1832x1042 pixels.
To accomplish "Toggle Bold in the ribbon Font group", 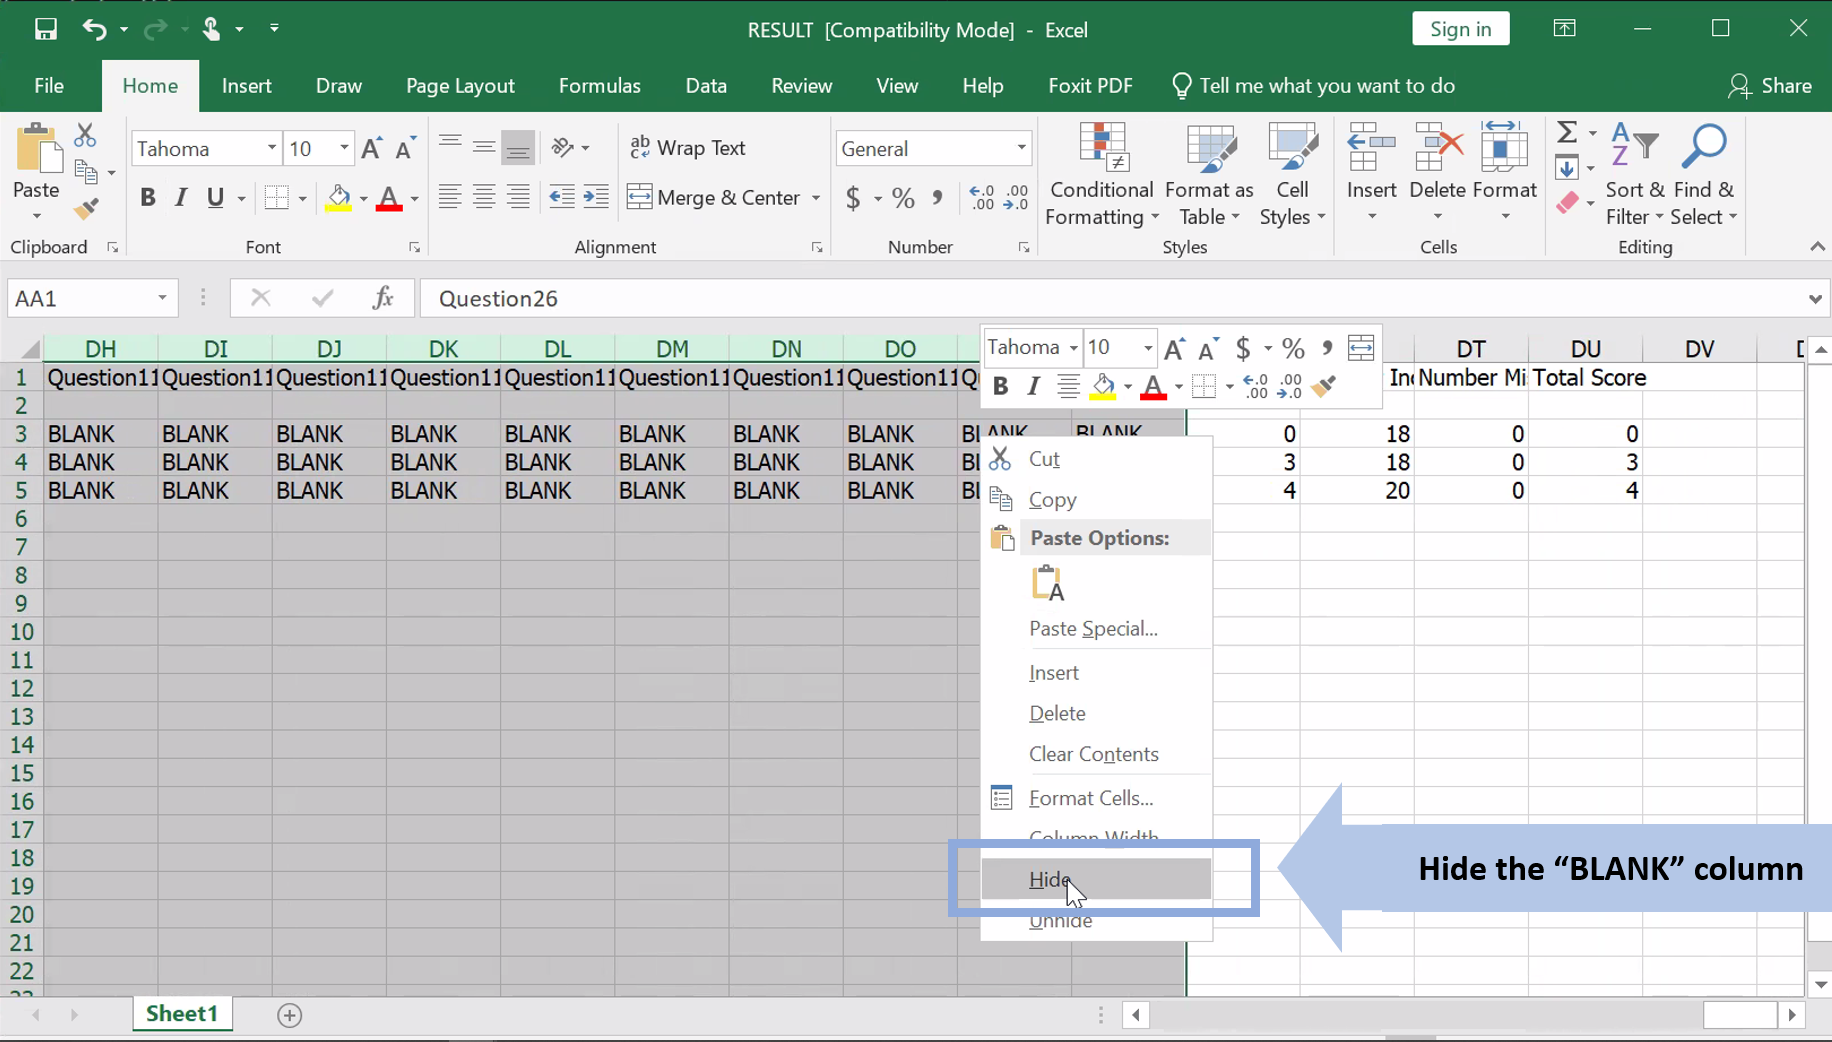I will coord(148,198).
